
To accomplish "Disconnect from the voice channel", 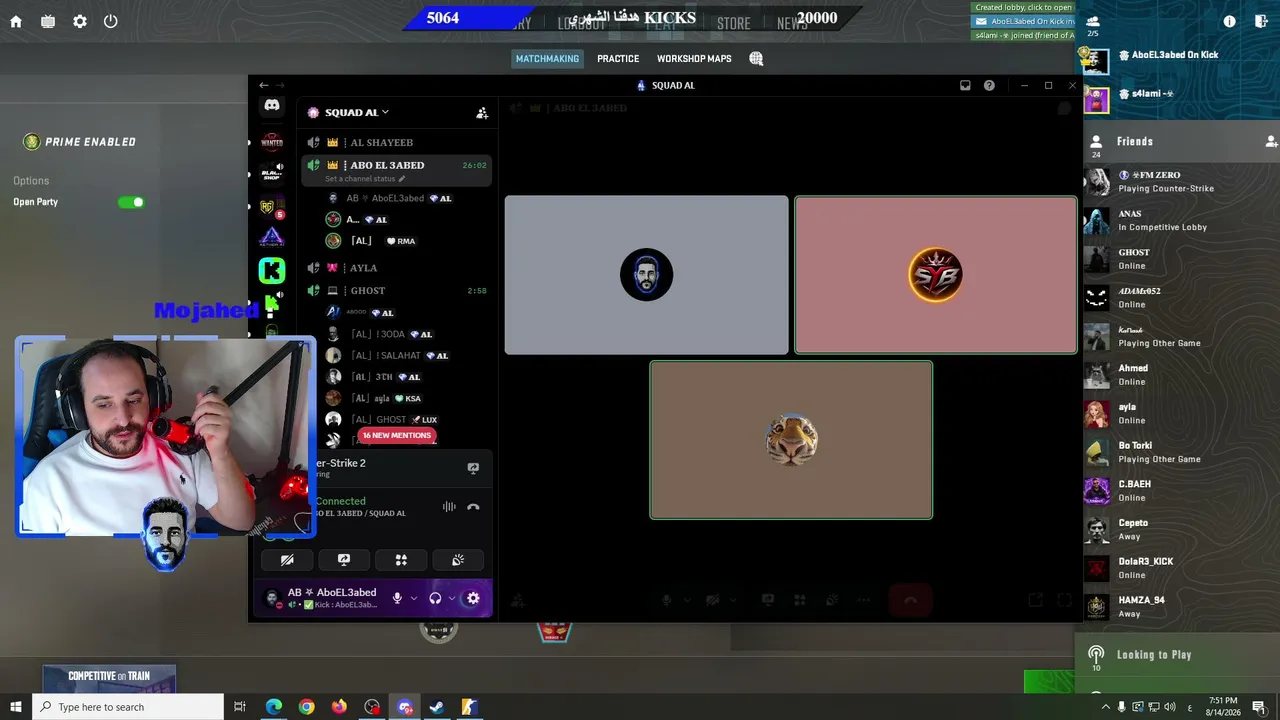I will [x=473, y=507].
